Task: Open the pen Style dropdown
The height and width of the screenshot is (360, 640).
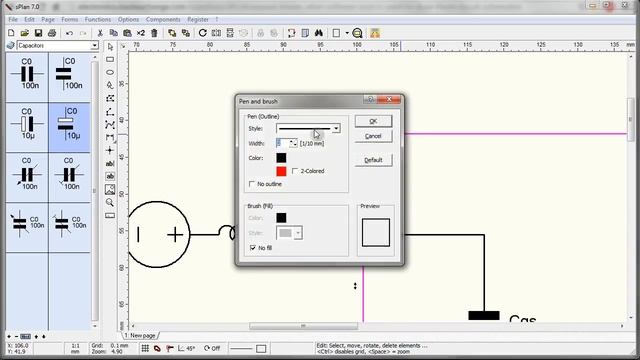Action: (x=336, y=129)
